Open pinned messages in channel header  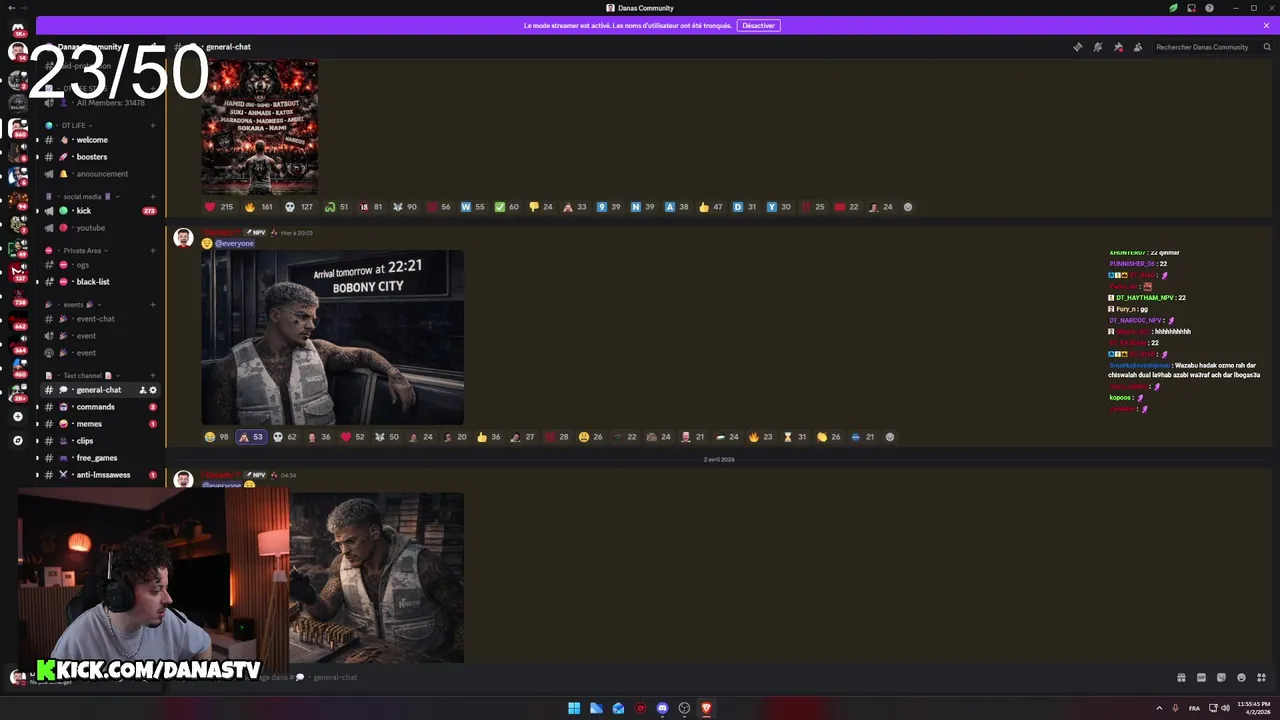point(1118,47)
